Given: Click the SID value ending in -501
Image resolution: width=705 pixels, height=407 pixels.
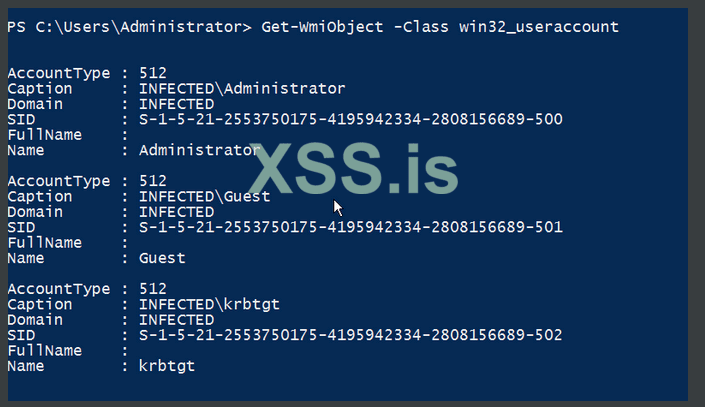Looking at the screenshot, I should pyautogui.click(x=350, y=227).
